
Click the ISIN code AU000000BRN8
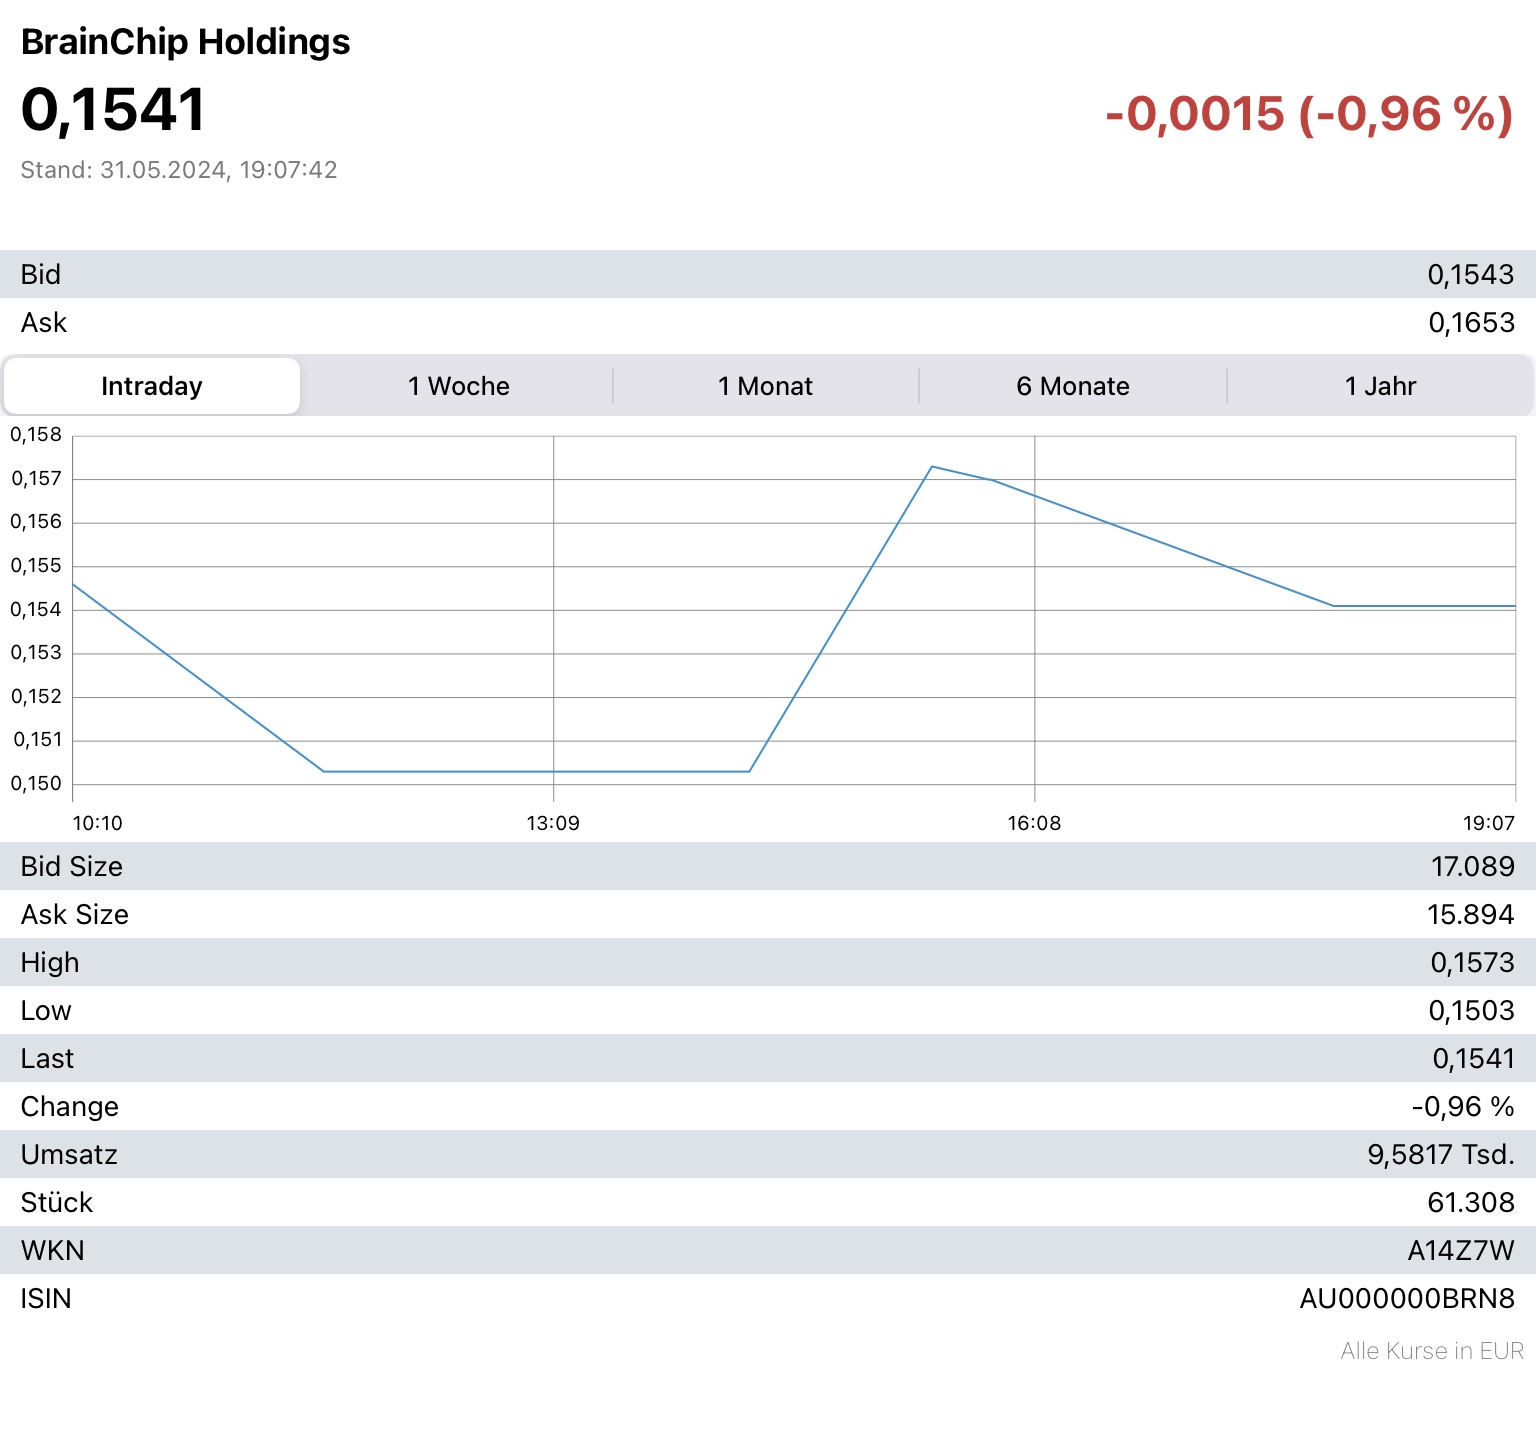(1406, 1299)
